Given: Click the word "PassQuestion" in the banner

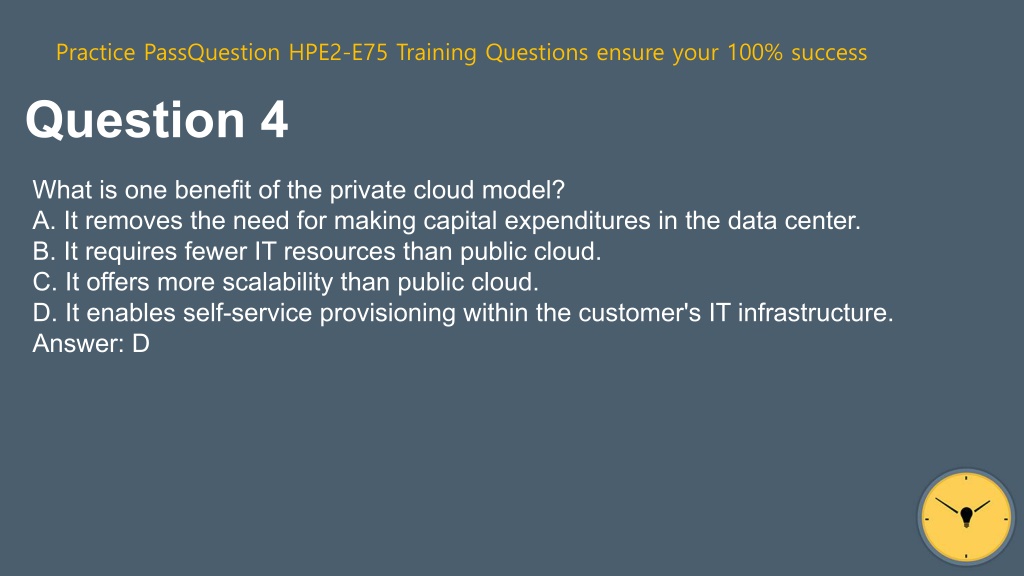Looking at the screenshot, I should click(x=212, y=52).
